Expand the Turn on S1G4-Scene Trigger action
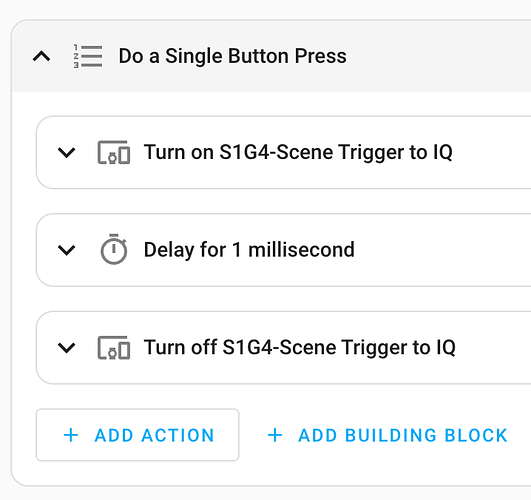531x500 pixels. pyautogui.click(x=66, y=152)
